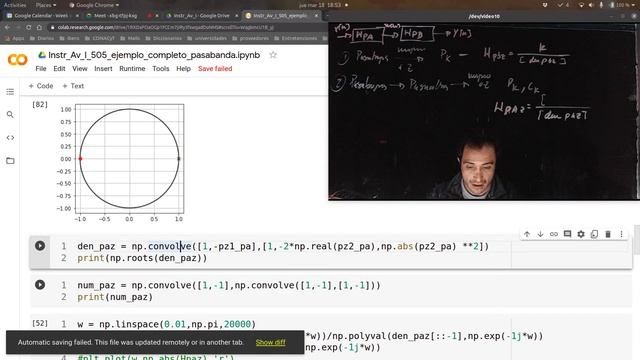Open the Diarios bookmark folder
The image size is (640, 360).
pos(42,38)
